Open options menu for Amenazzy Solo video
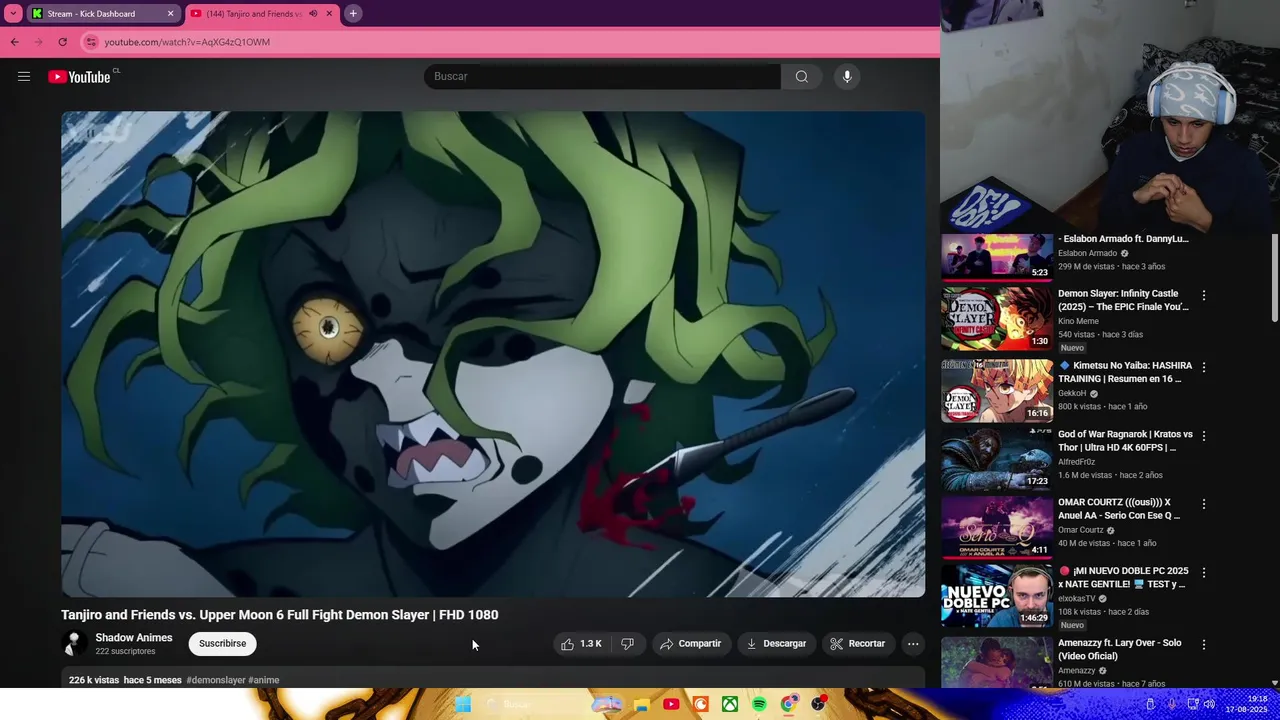Image resolution: width=1280 pixels, height=720 pixels. pos(1204,645)
